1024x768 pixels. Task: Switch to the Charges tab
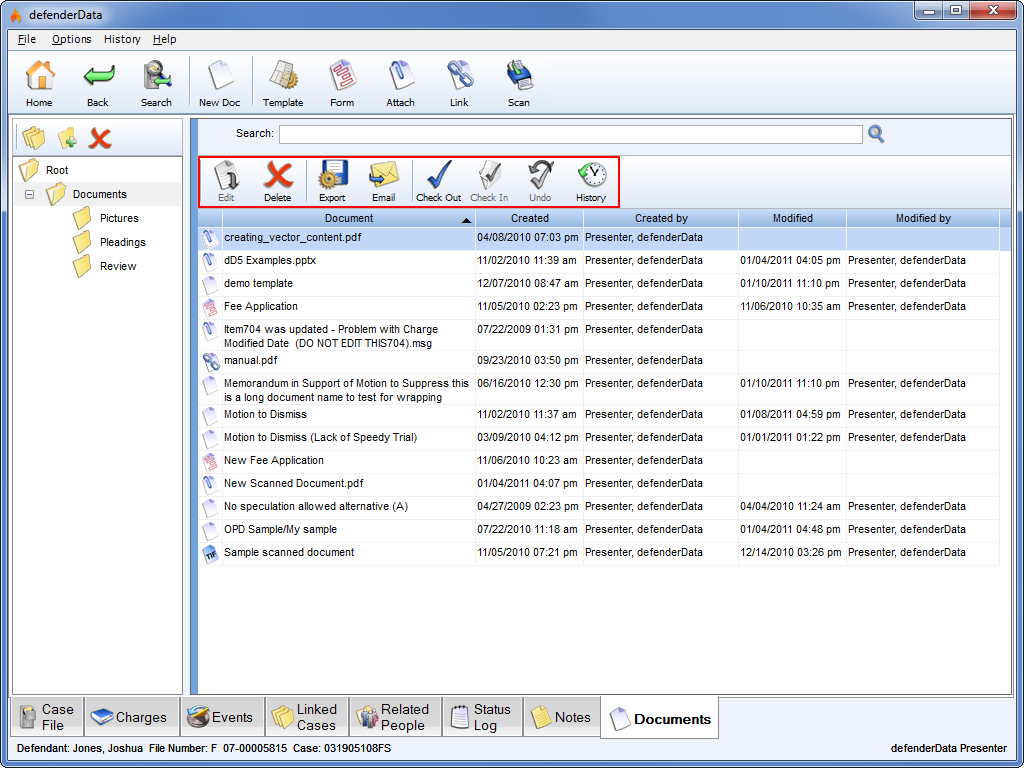click(131, 717)
